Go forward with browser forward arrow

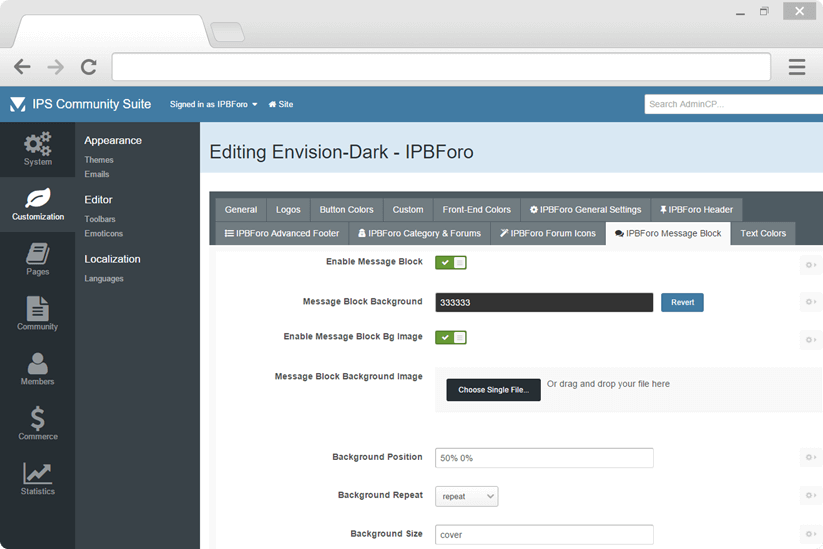click(55, 67)
